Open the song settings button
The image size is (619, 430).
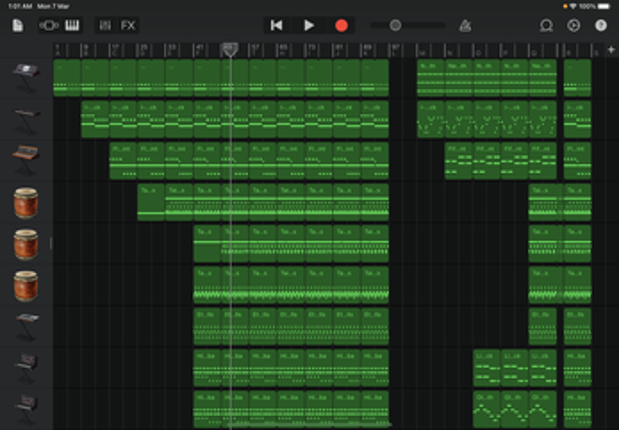pos(573,25)
